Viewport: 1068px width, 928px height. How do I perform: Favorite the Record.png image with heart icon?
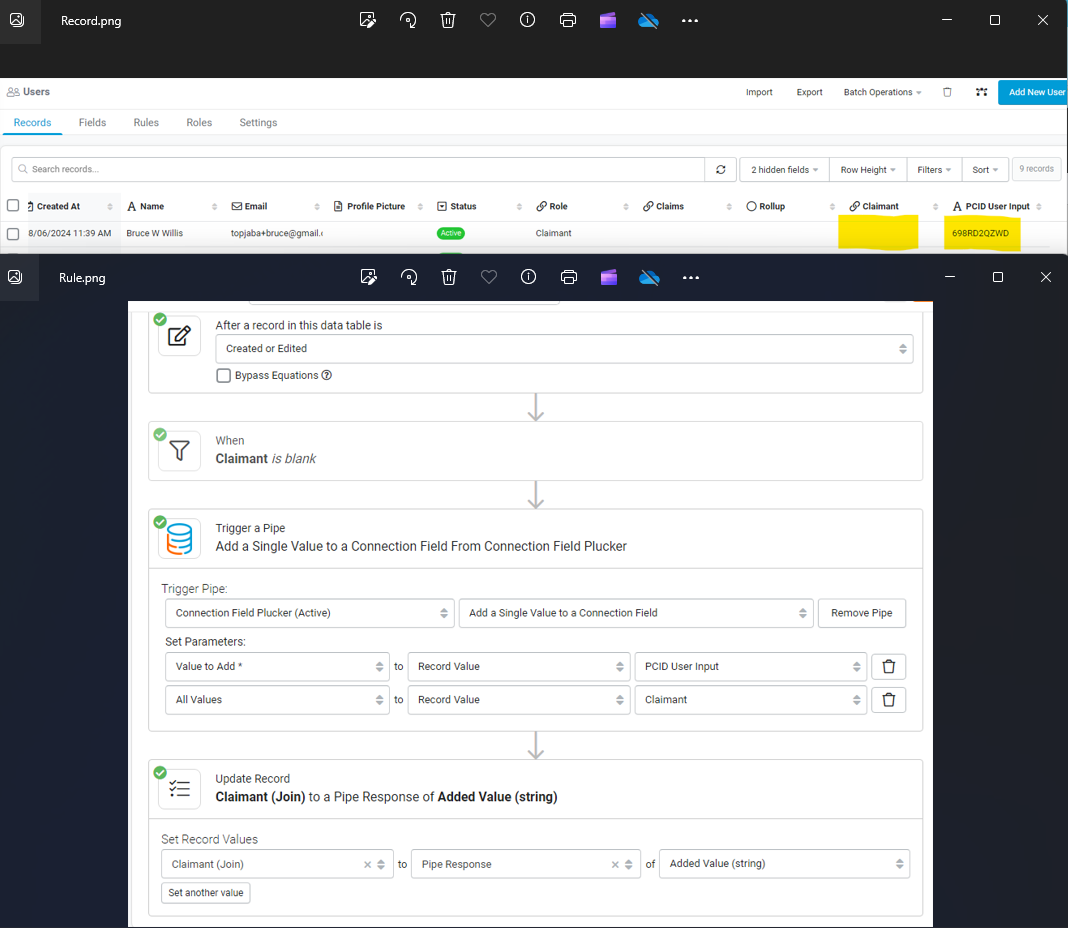488,20
